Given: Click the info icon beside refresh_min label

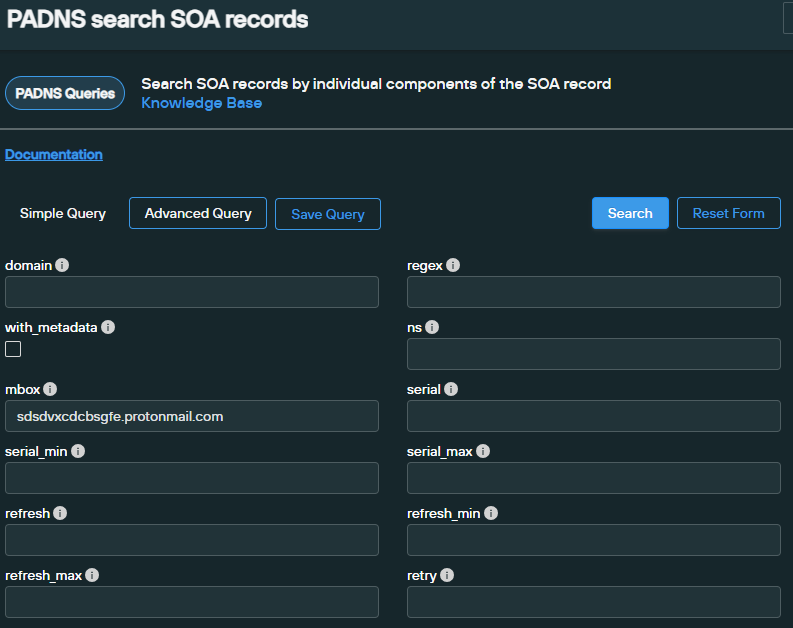Looking at the screenshot, I should [x=491, y=513].
